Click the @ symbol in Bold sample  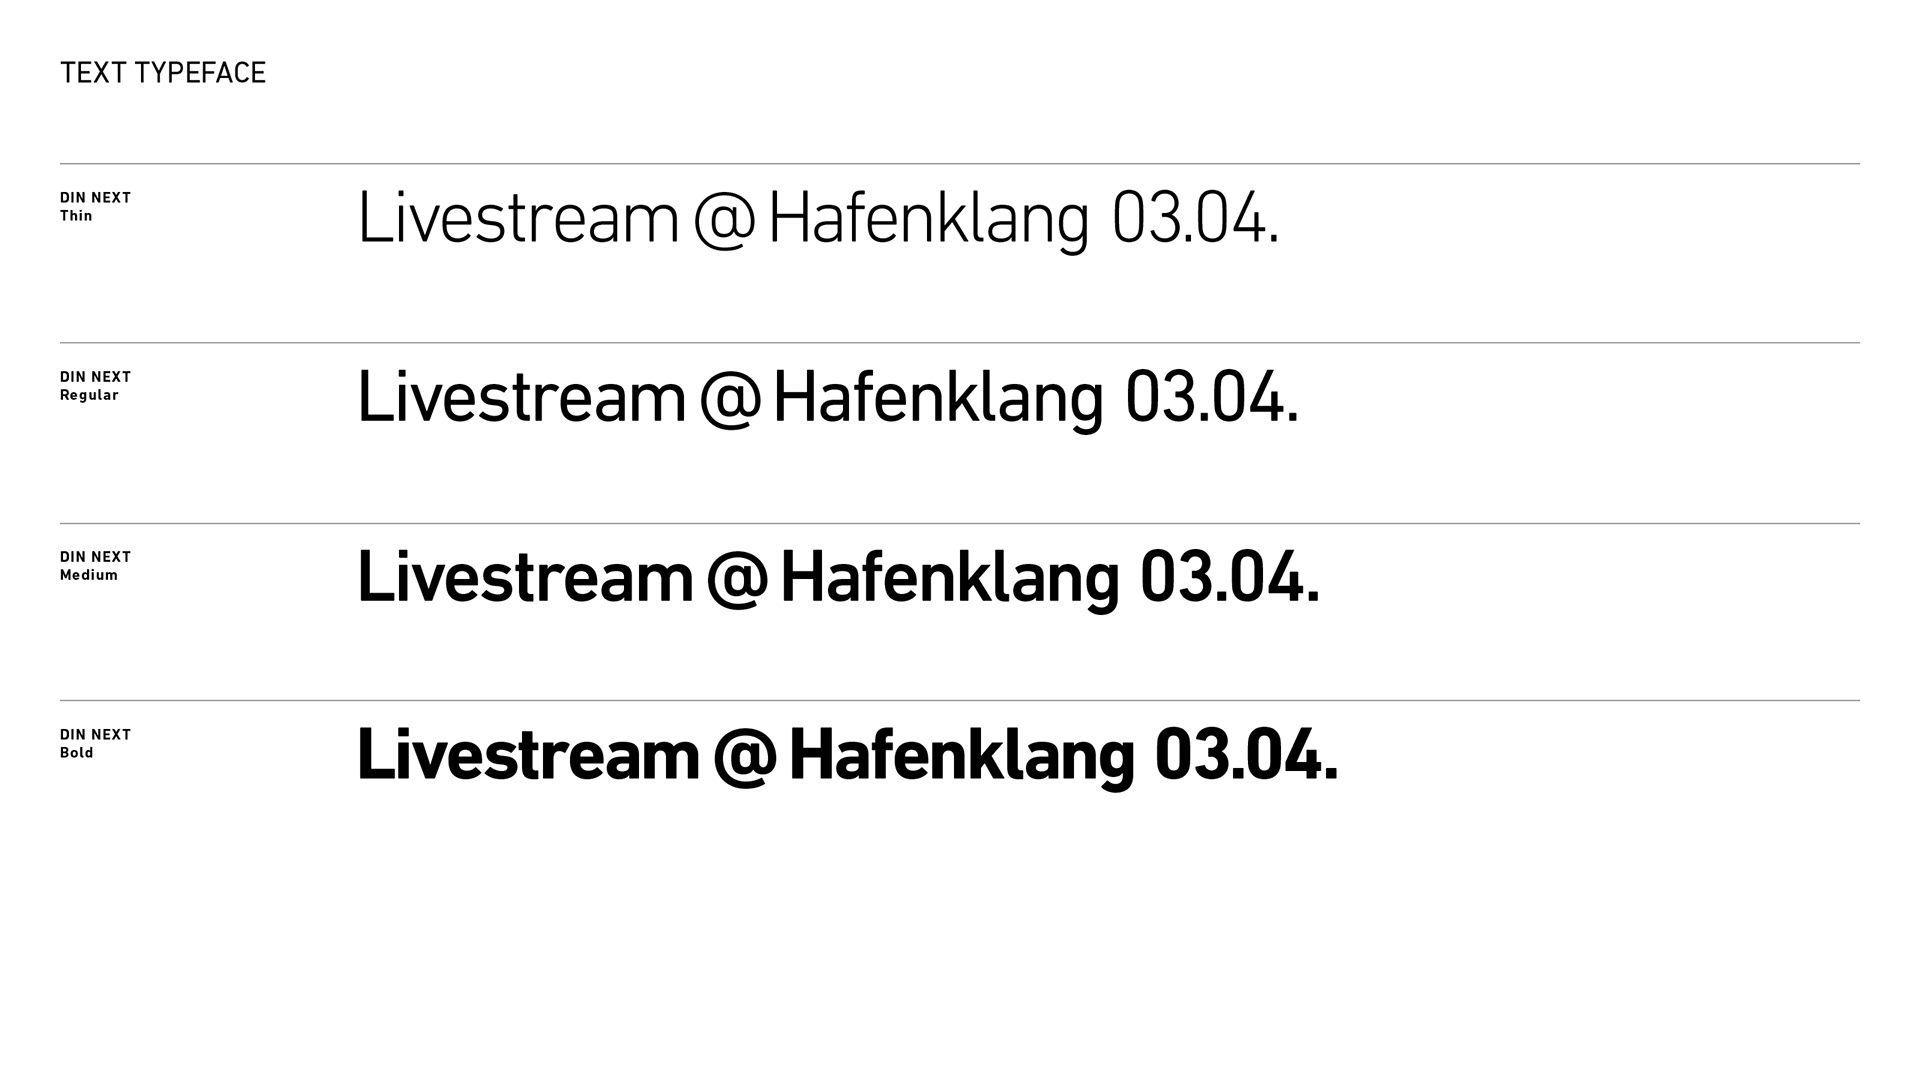tap(745, 757)
